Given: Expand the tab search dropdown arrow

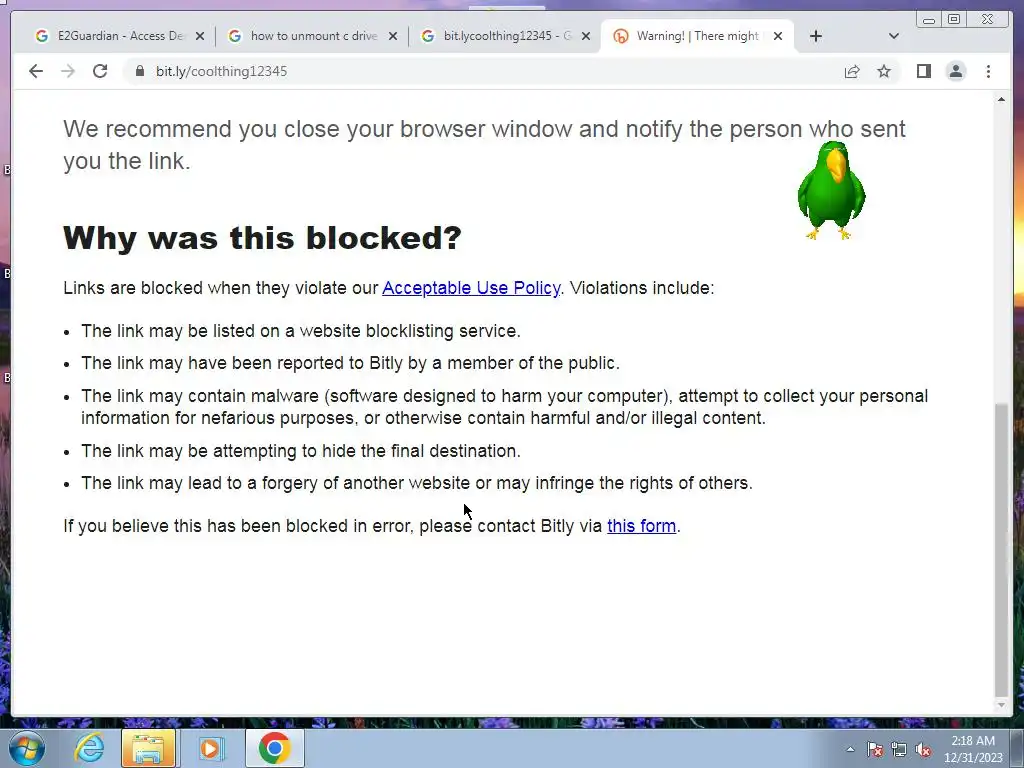Looking at the screenshot, I should [x=894, y=36].
